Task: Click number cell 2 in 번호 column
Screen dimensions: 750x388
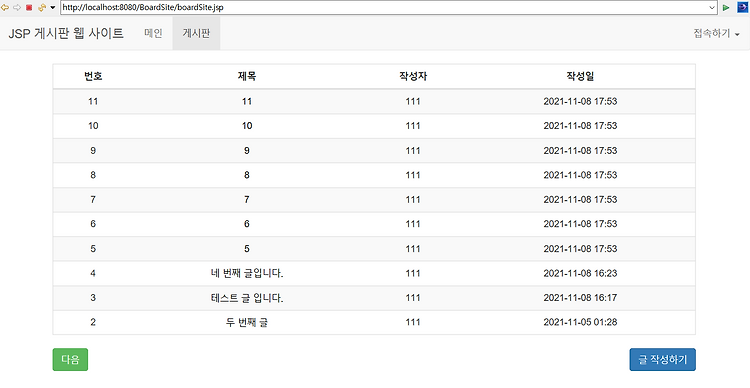Action: (93, 322)
